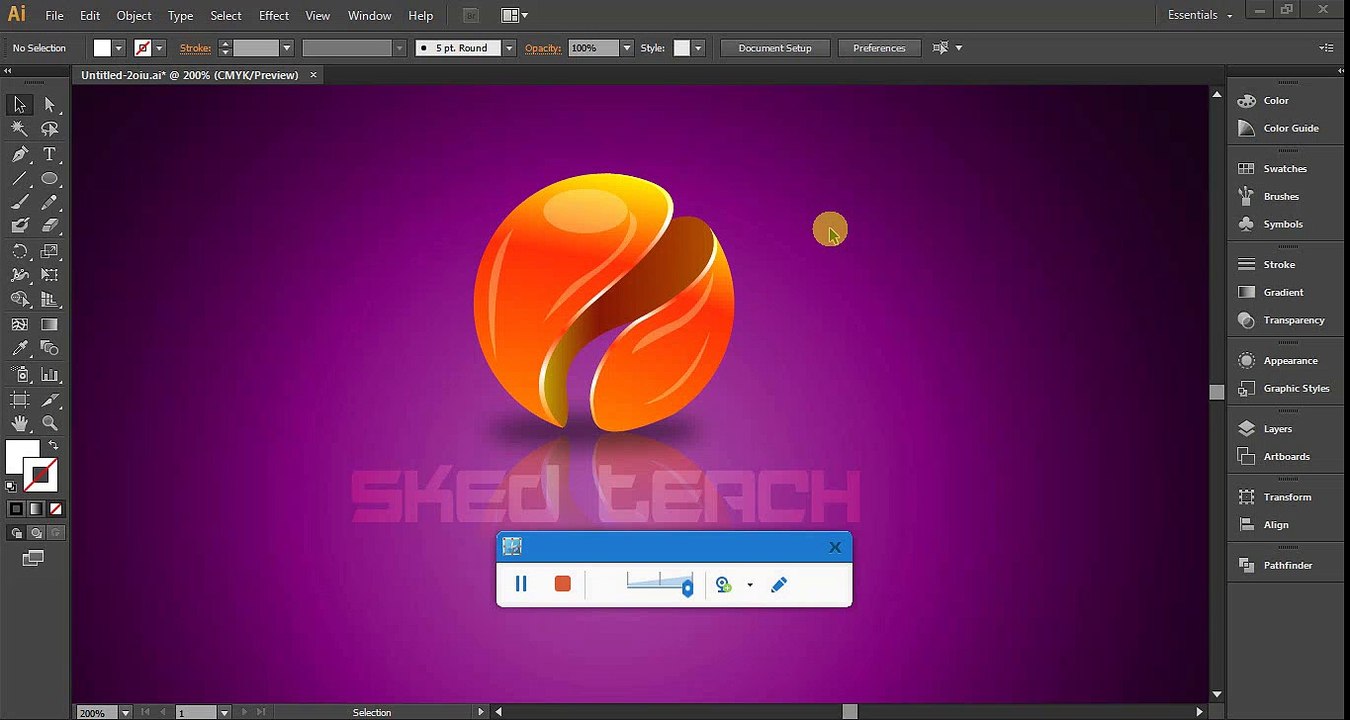Image resolution: width=1350 pixels, height=720 pixels.
Task: Set paint mode to None
Action: 56,509
